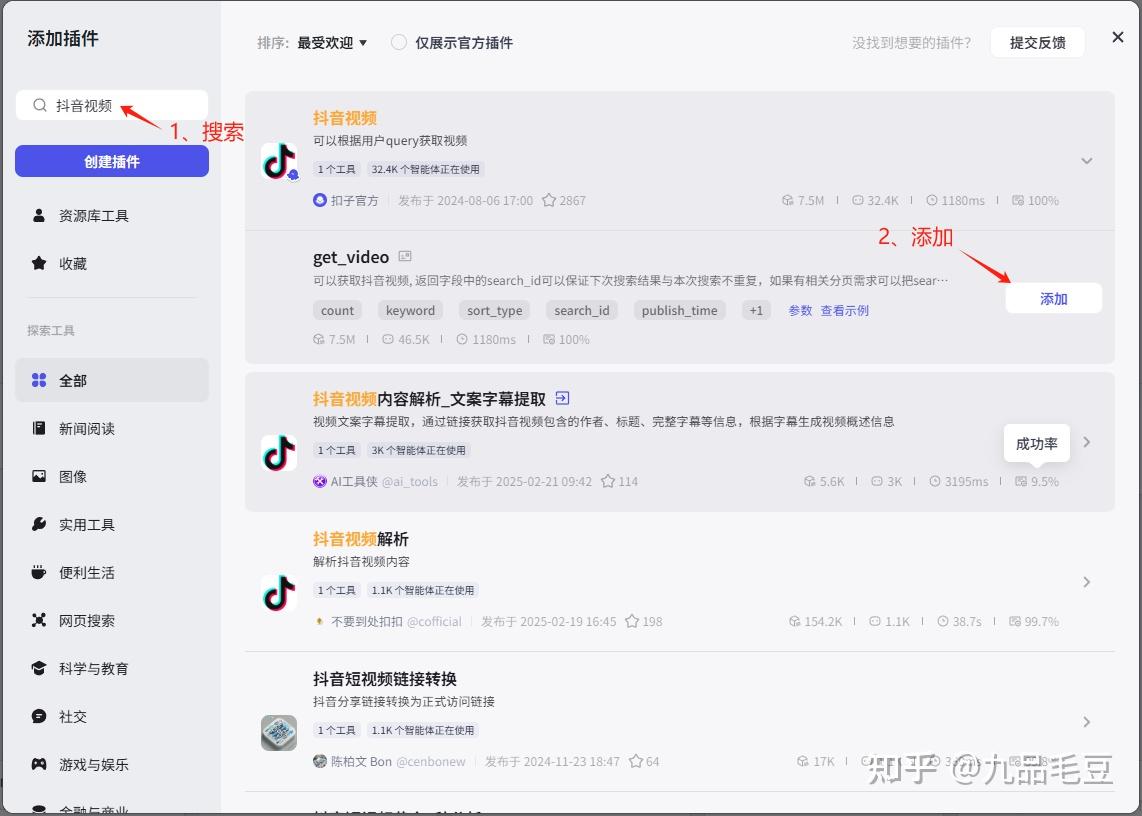Click the magnifier icon in the search box
1142x816 pixels.
point(39,106)
